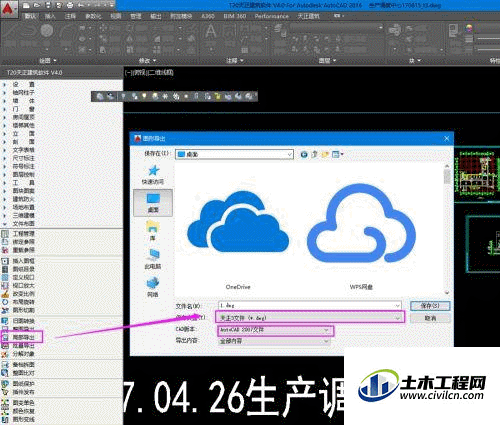
Task: Click the Save quick-access icon
Action: coord(48,5)
